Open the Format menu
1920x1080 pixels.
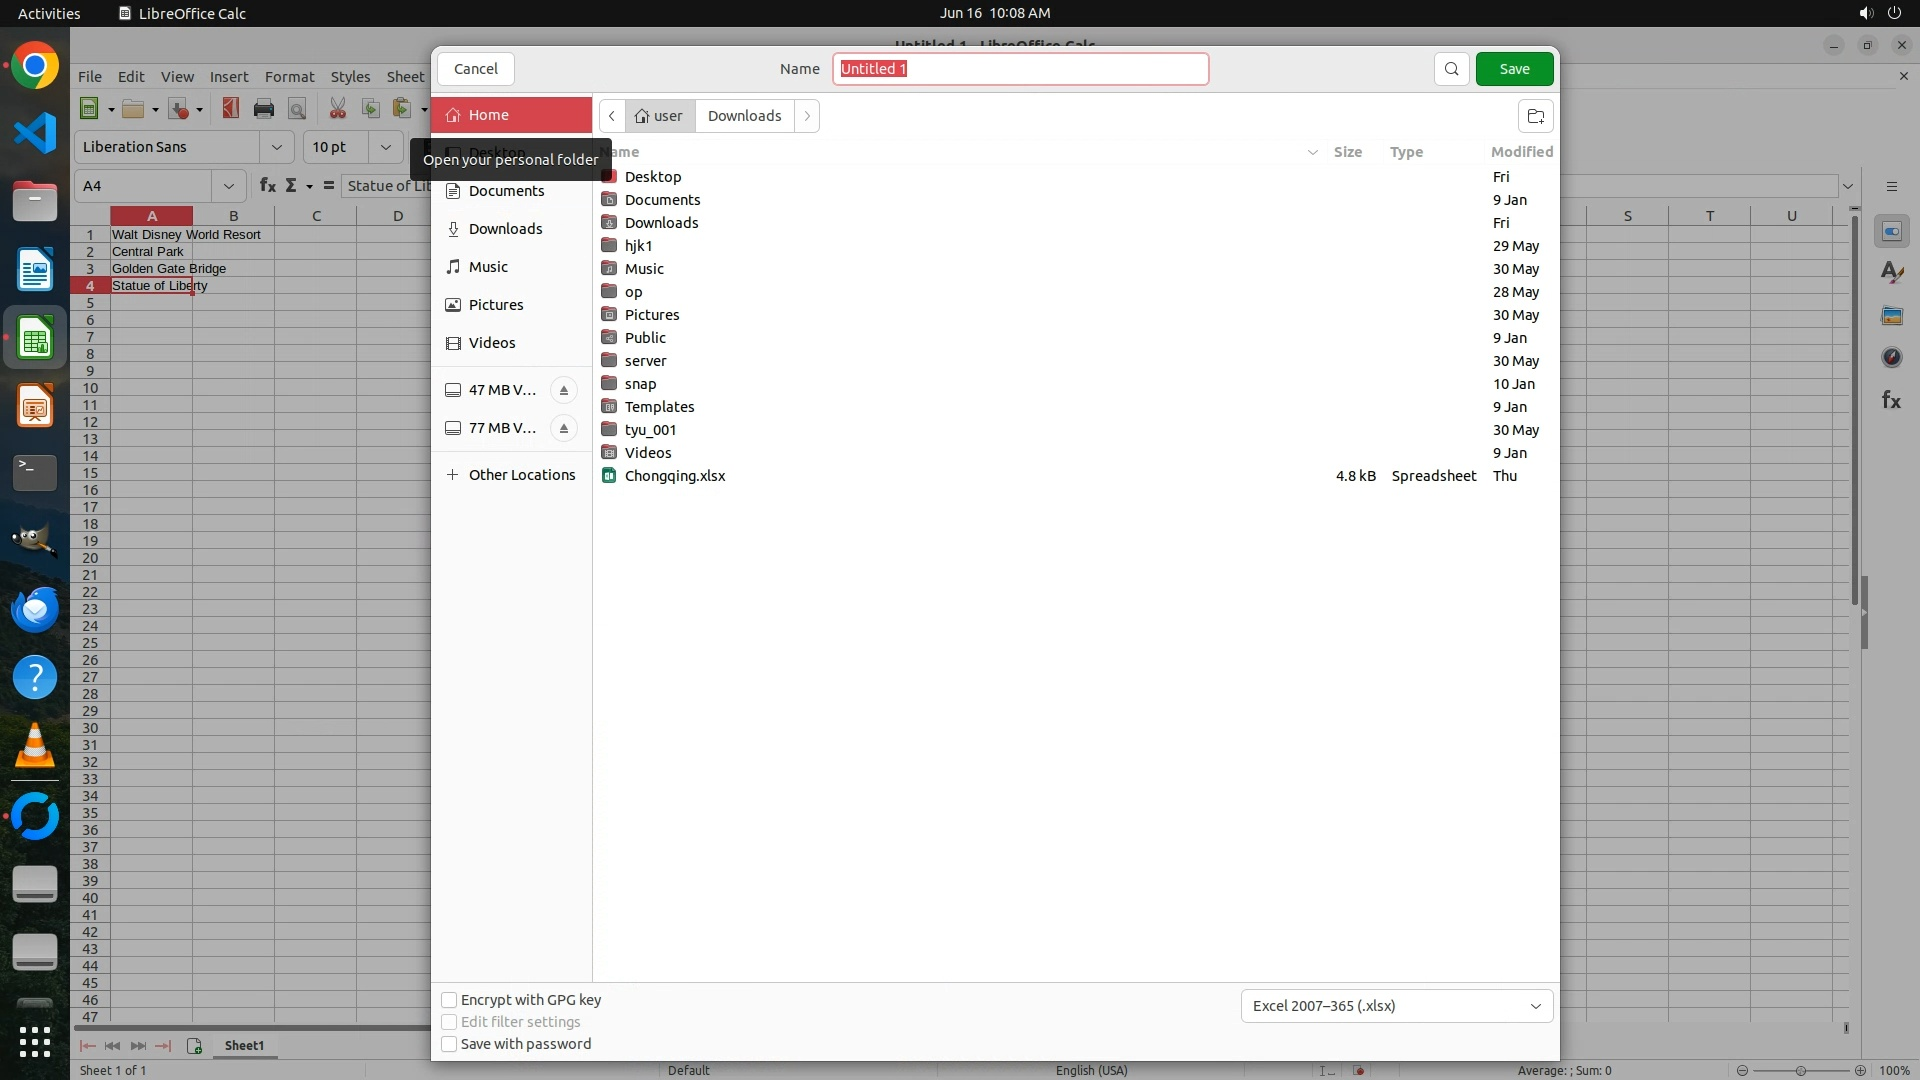[x=289, y=77]
